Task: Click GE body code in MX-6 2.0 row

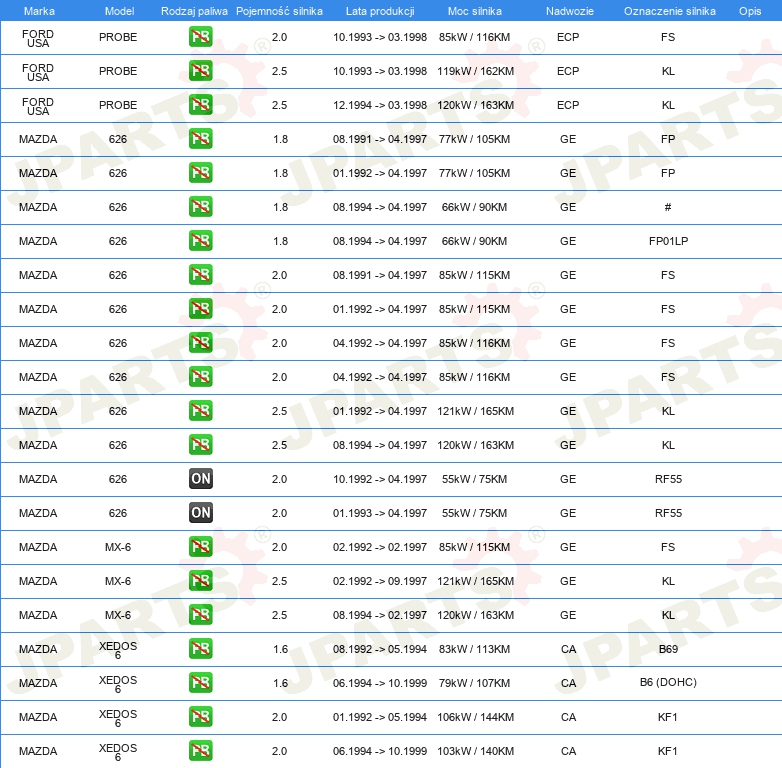Action: click(568, 547)
